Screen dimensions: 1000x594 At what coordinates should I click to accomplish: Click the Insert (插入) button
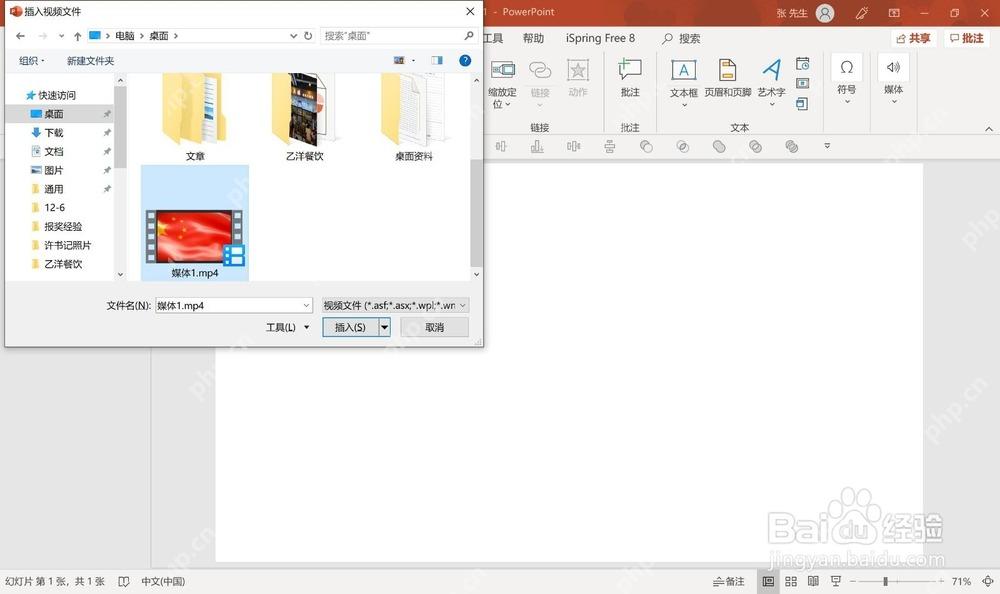[x=350, y=327]
